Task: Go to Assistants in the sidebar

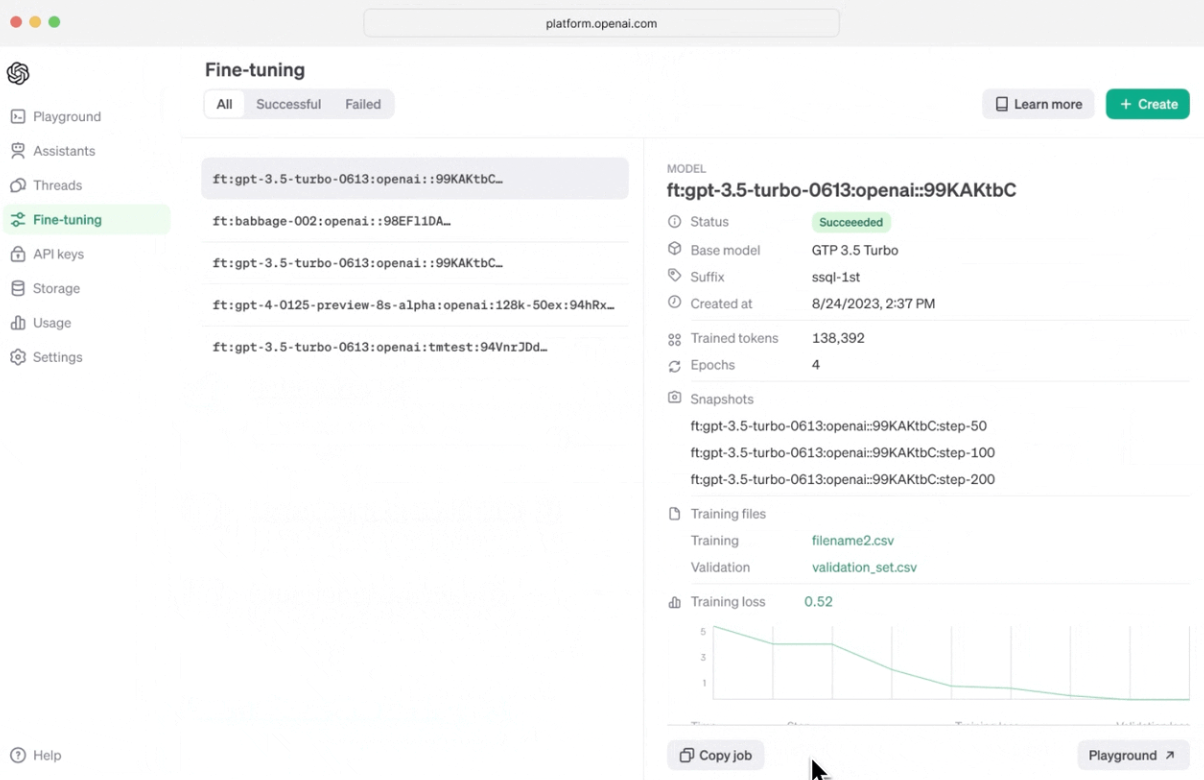Action: tap(63, 151)
